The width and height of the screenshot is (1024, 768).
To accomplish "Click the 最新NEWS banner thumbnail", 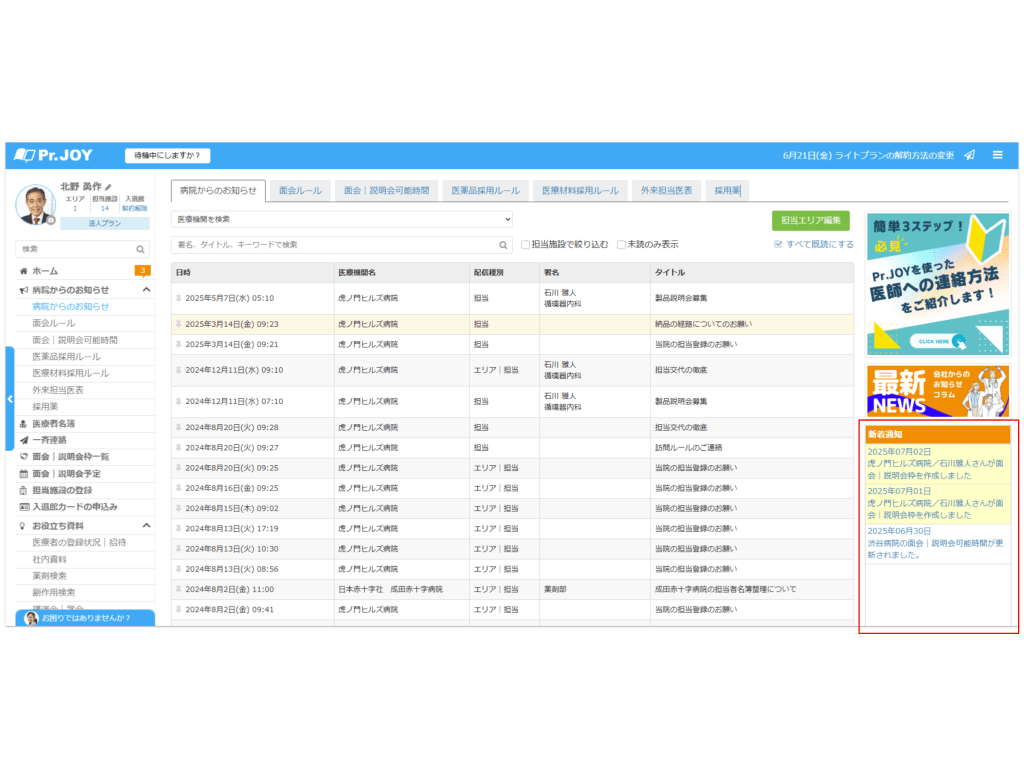I will point(937,390).
